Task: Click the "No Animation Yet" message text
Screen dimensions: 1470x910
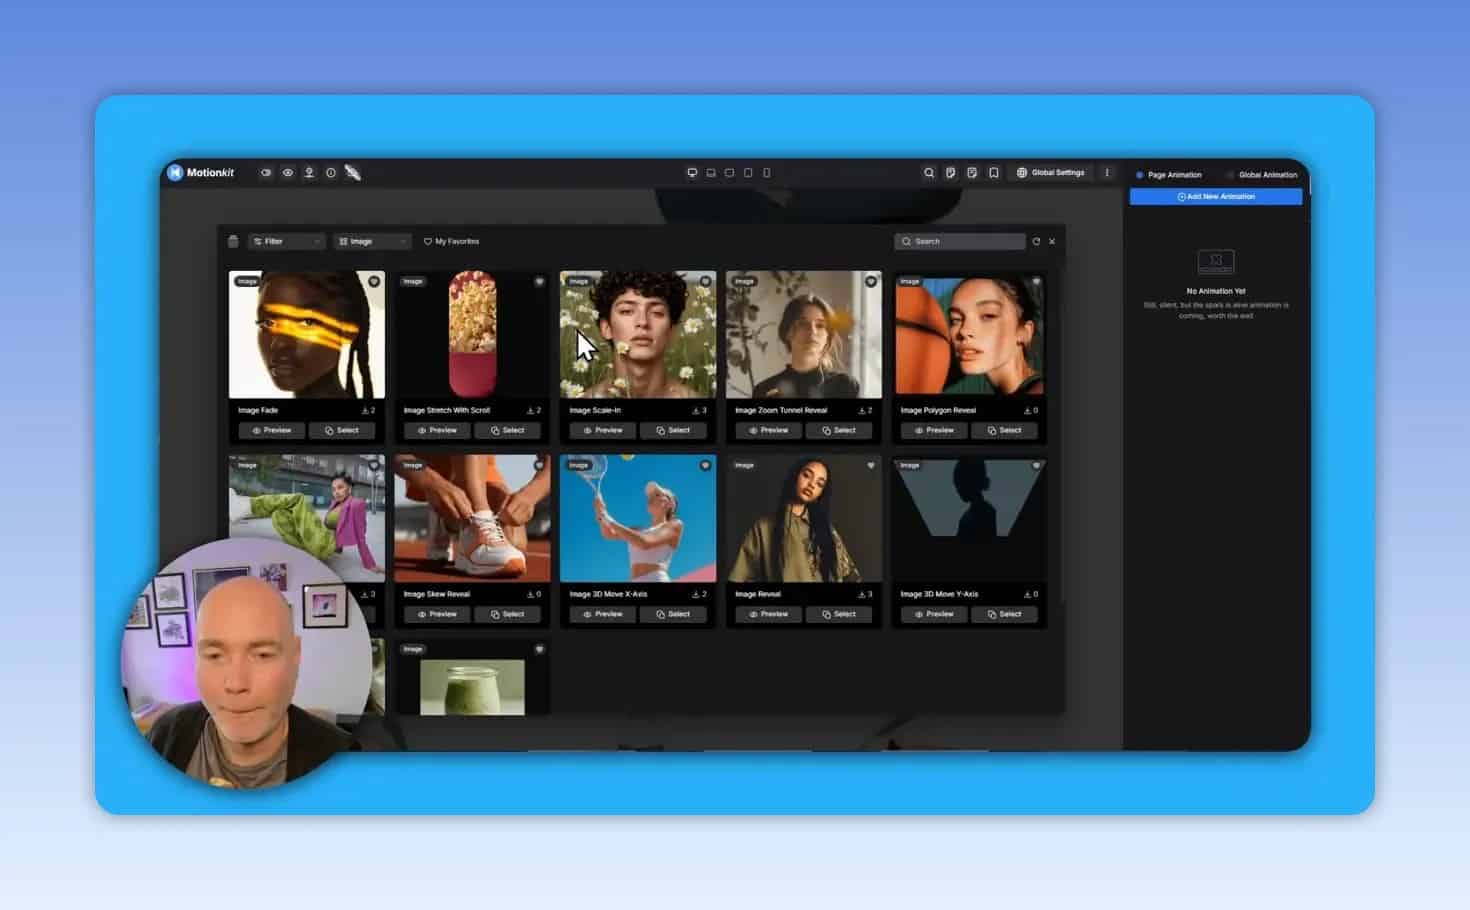Action: click(x=1216, y=292)
